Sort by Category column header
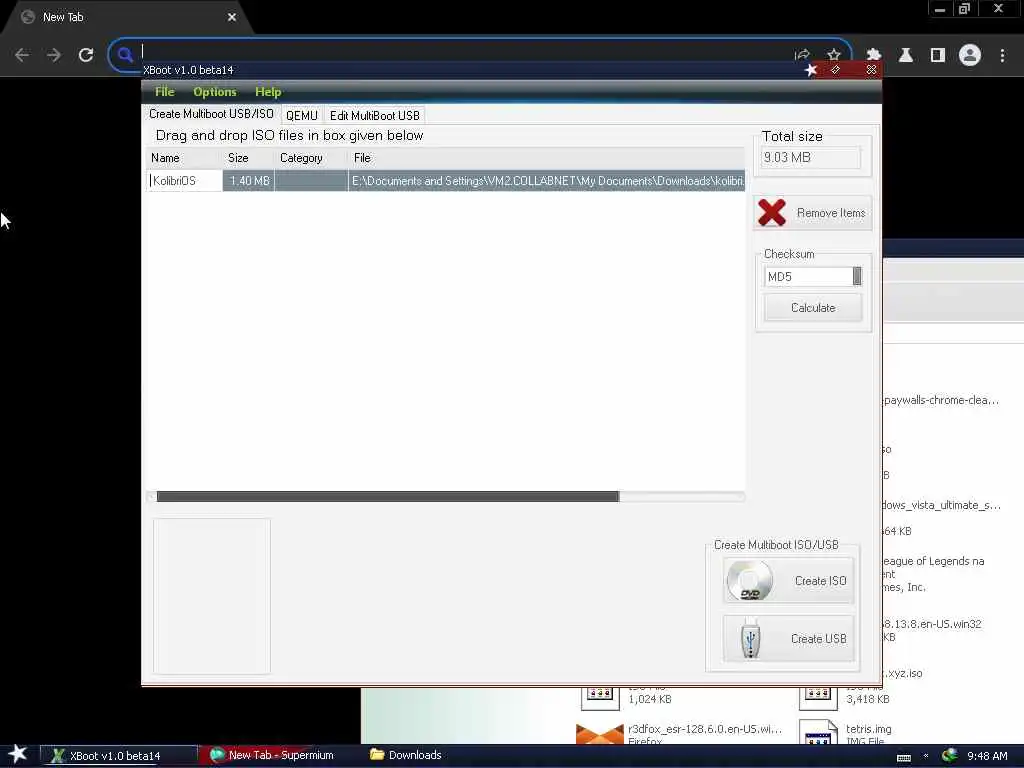Viewport: 1024px width, 768px height. [x=311, y=158]
